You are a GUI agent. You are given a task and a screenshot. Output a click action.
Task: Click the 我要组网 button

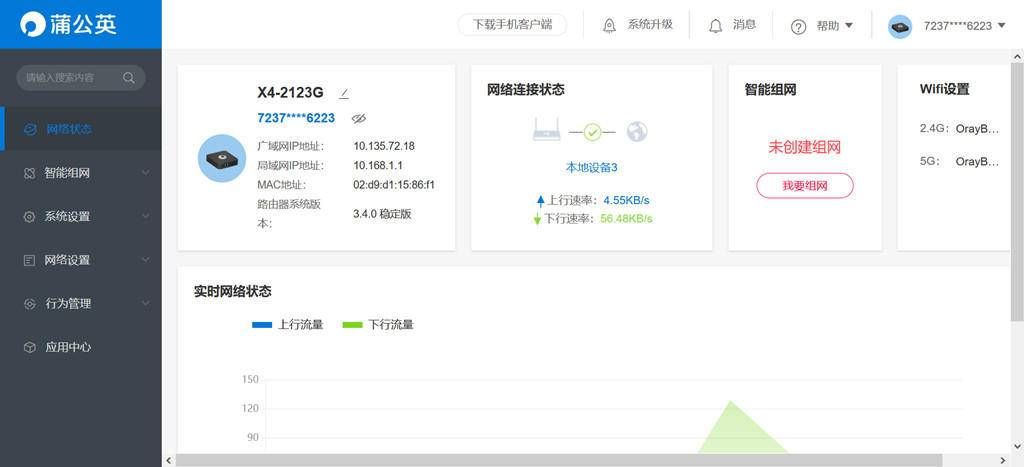pos(805,185)
